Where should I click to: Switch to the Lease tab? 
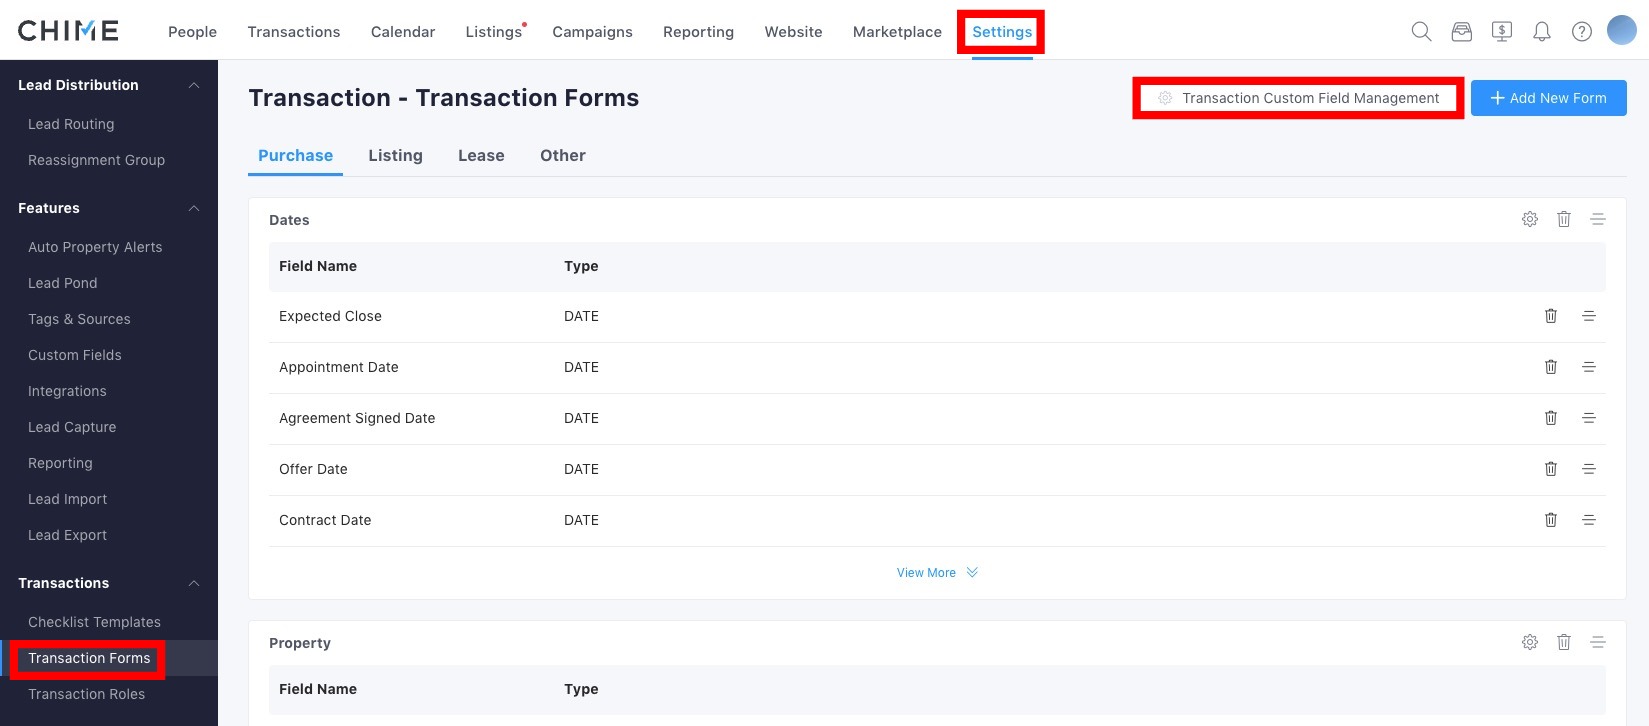[481, 156]
